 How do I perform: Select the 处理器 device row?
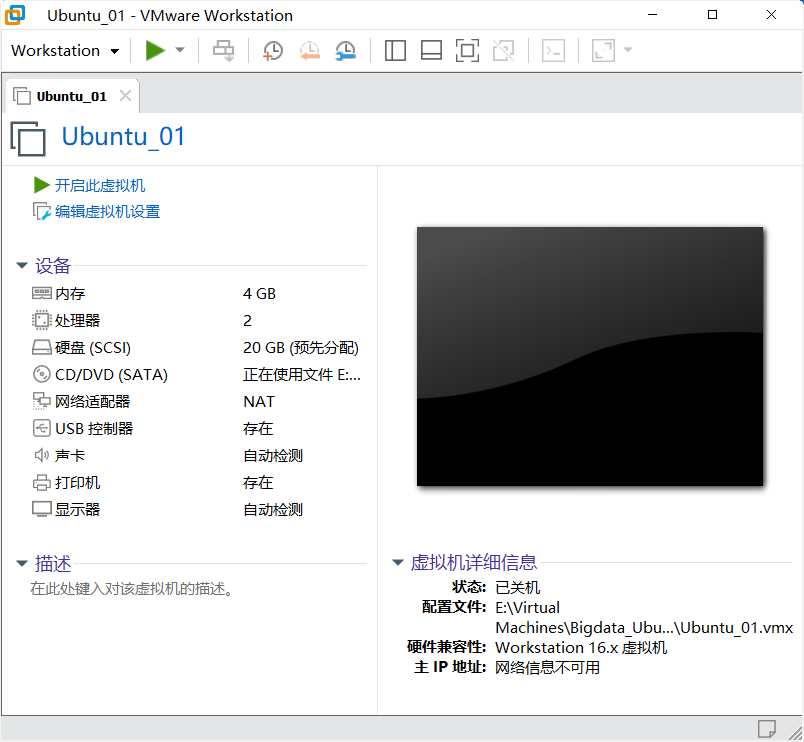pos(197,320)
